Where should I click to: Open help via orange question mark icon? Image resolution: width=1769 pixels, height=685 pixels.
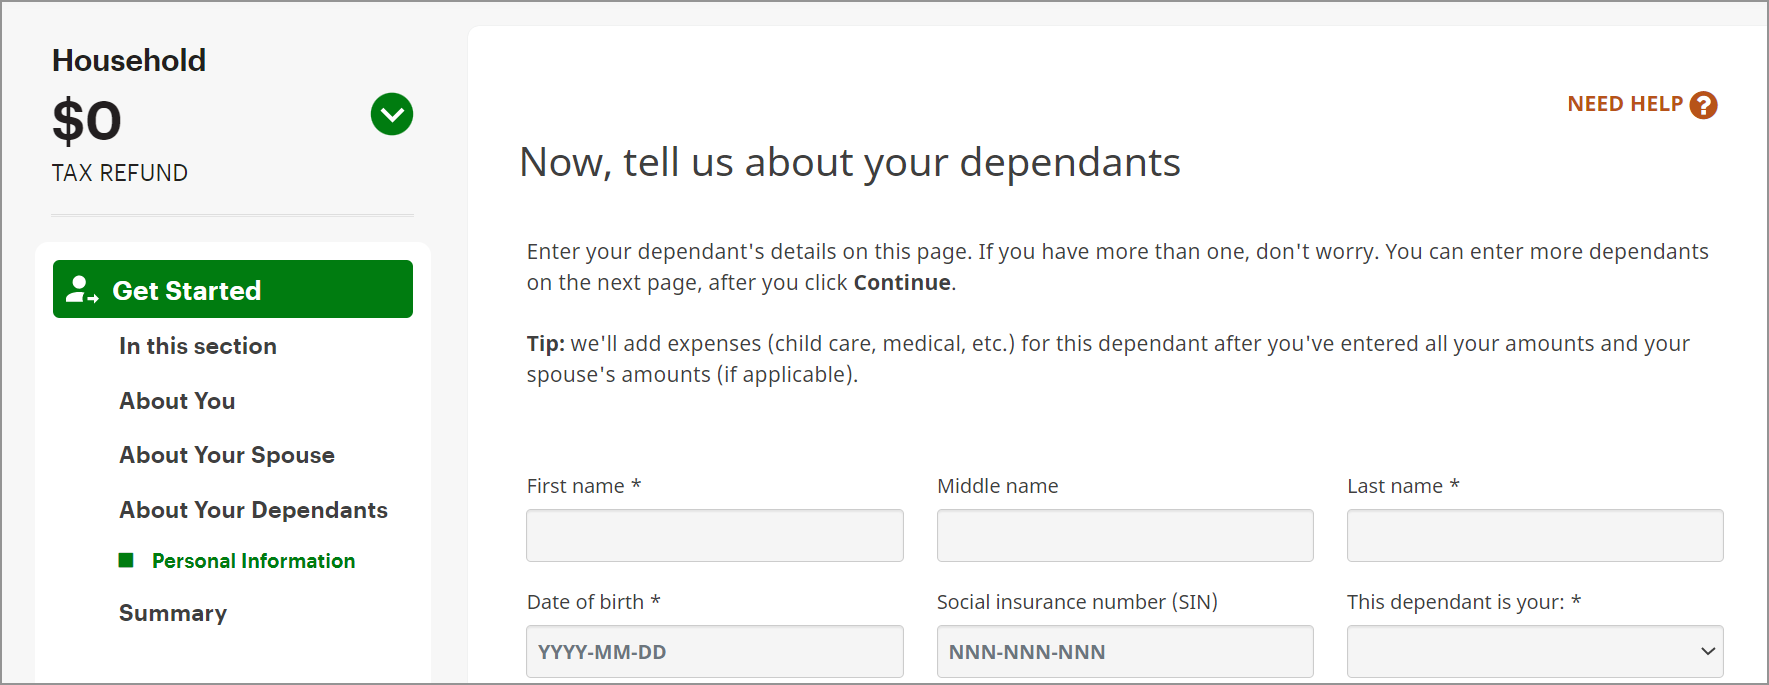pos(1703,105)
